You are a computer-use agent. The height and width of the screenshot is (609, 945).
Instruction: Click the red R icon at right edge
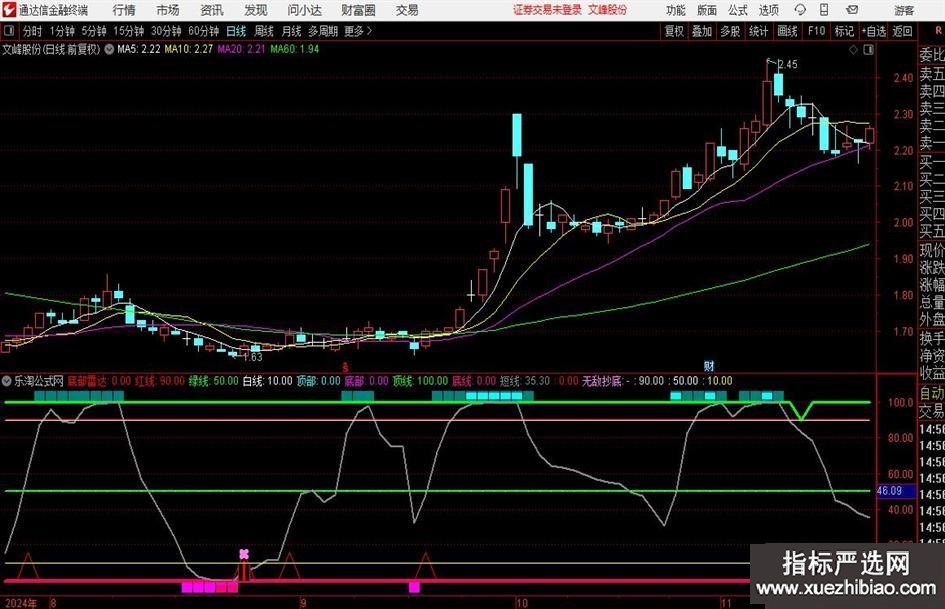coord(938,31)
